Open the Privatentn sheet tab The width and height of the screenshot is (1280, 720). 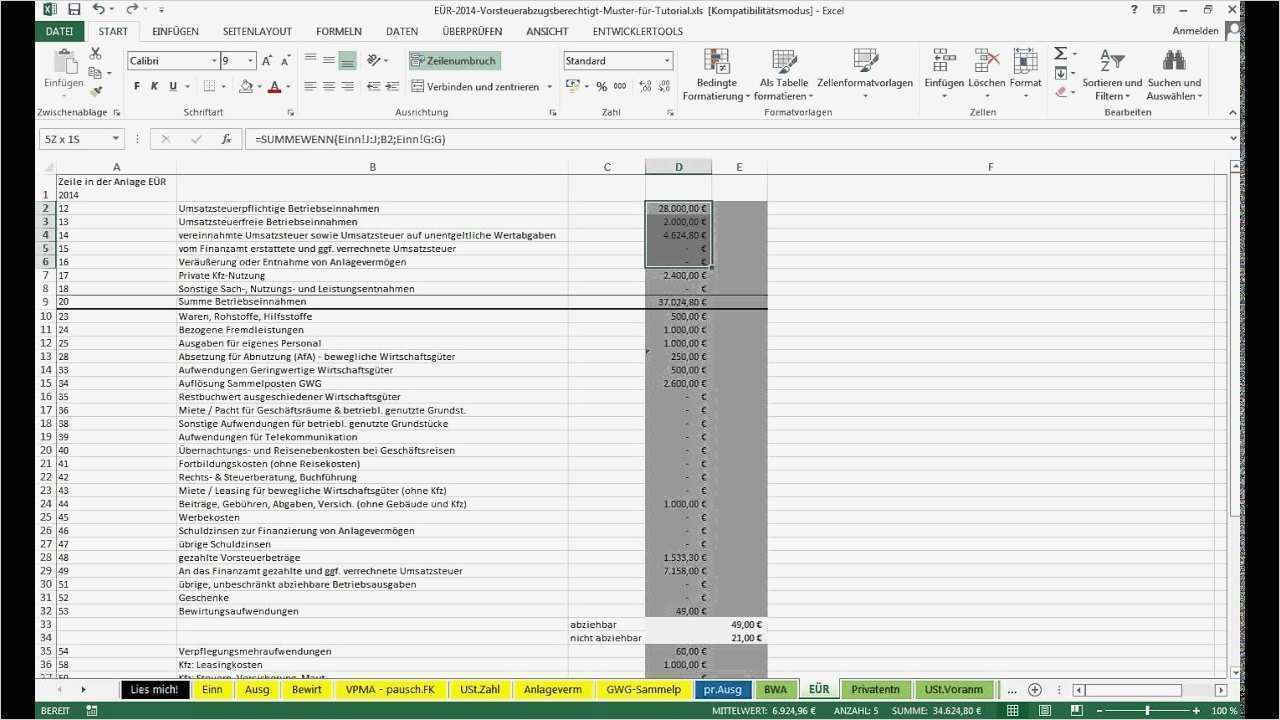[875, 689]
